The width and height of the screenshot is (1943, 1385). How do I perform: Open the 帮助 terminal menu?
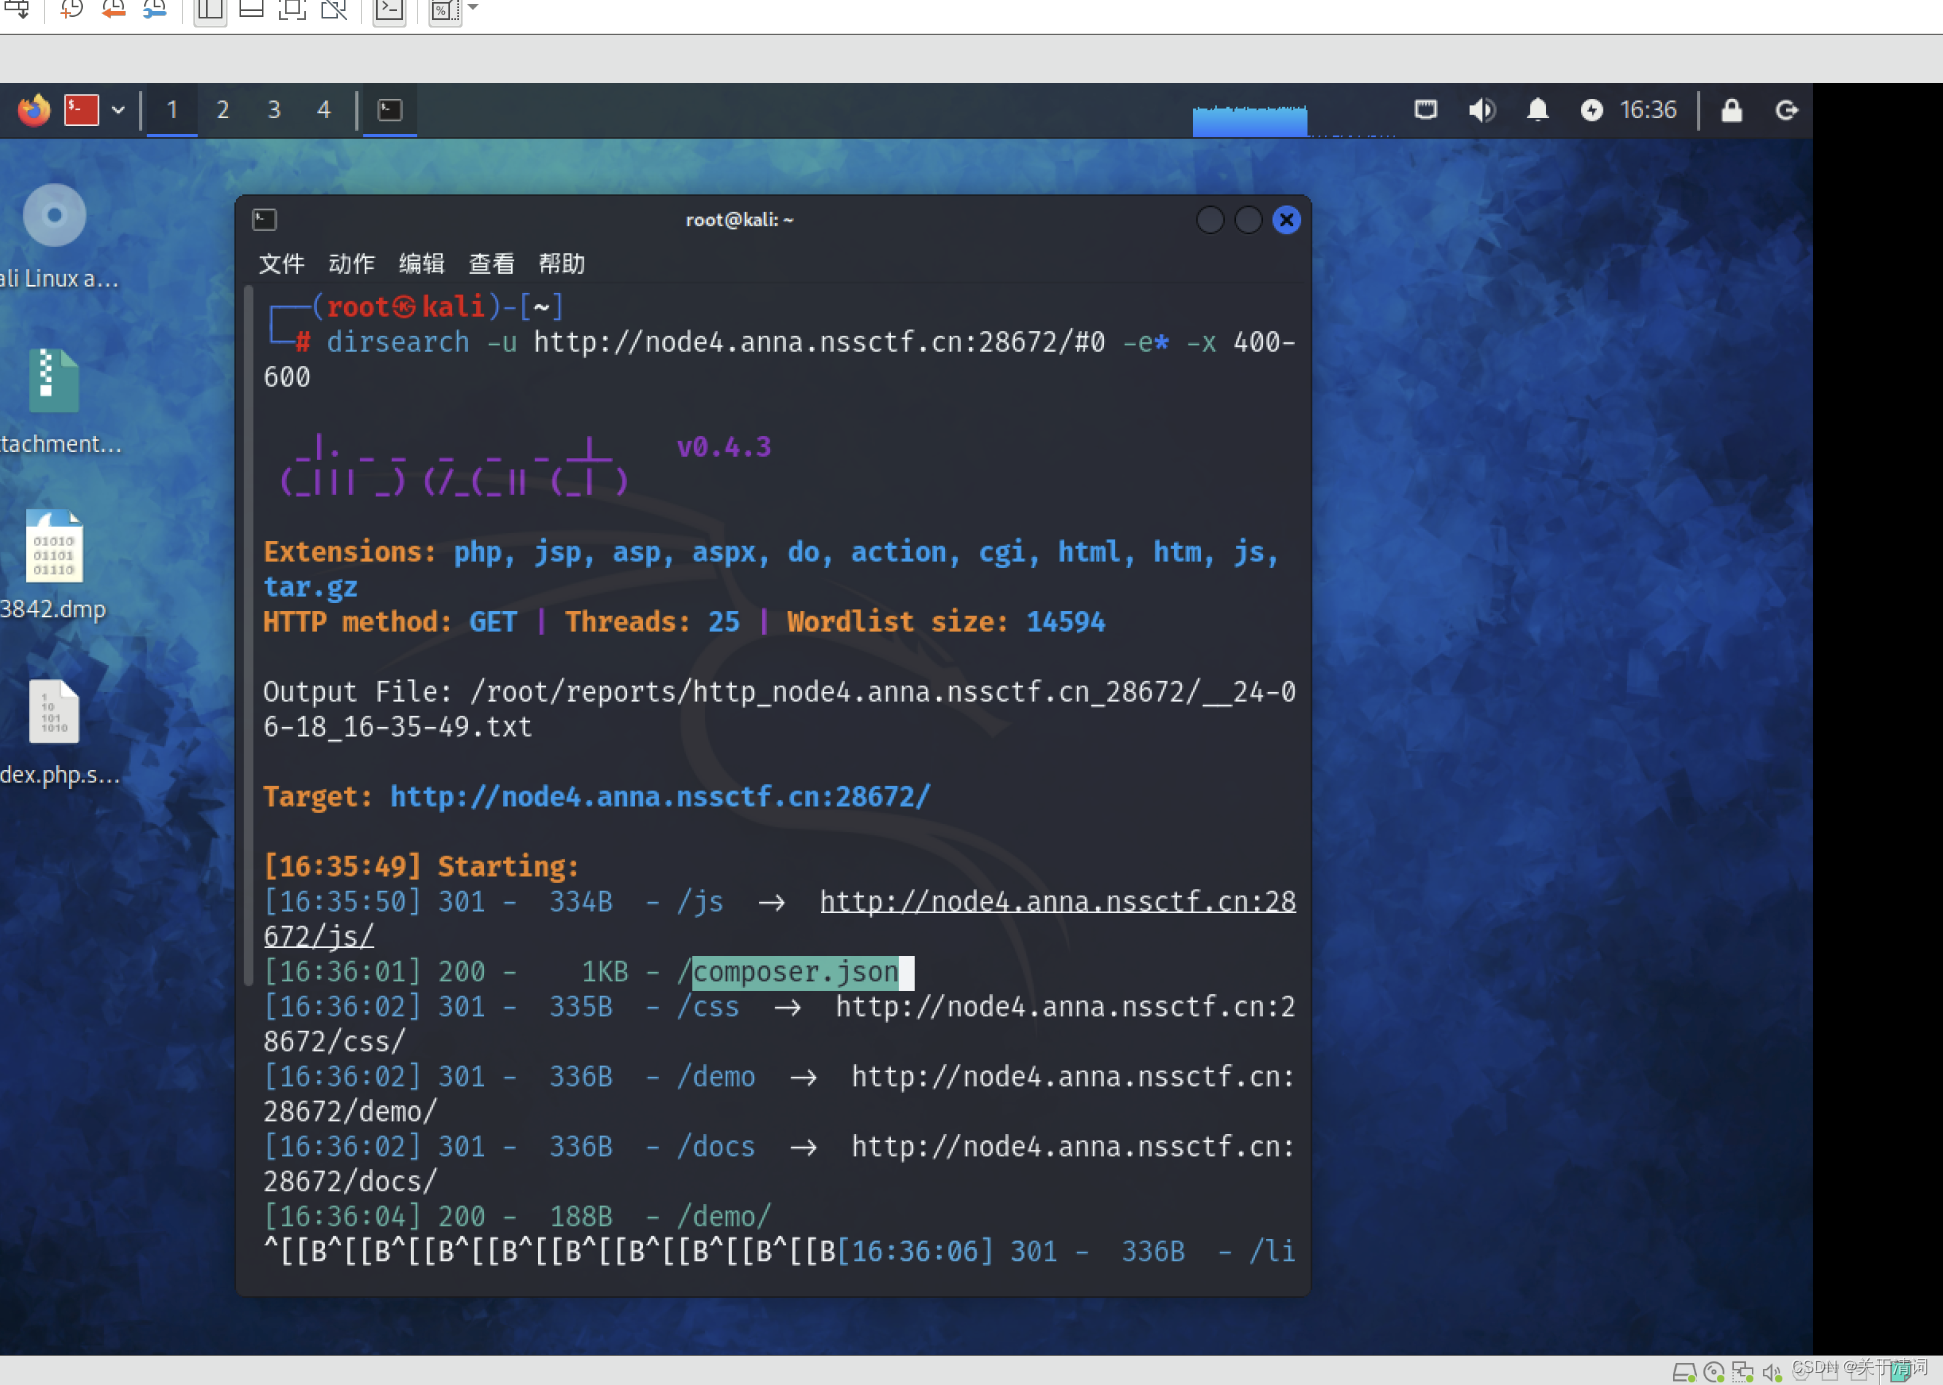561,264
